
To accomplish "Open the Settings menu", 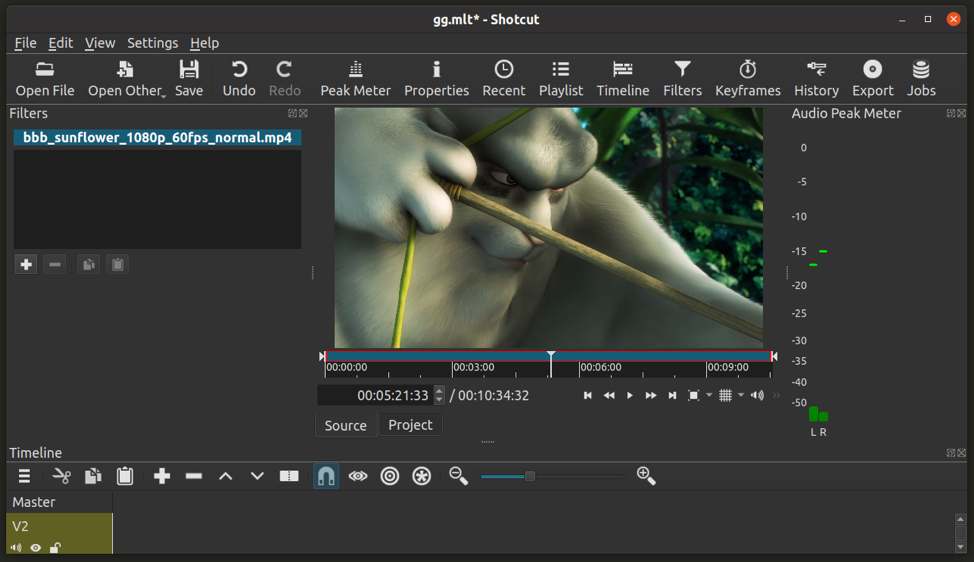I will tap(152, 43).
